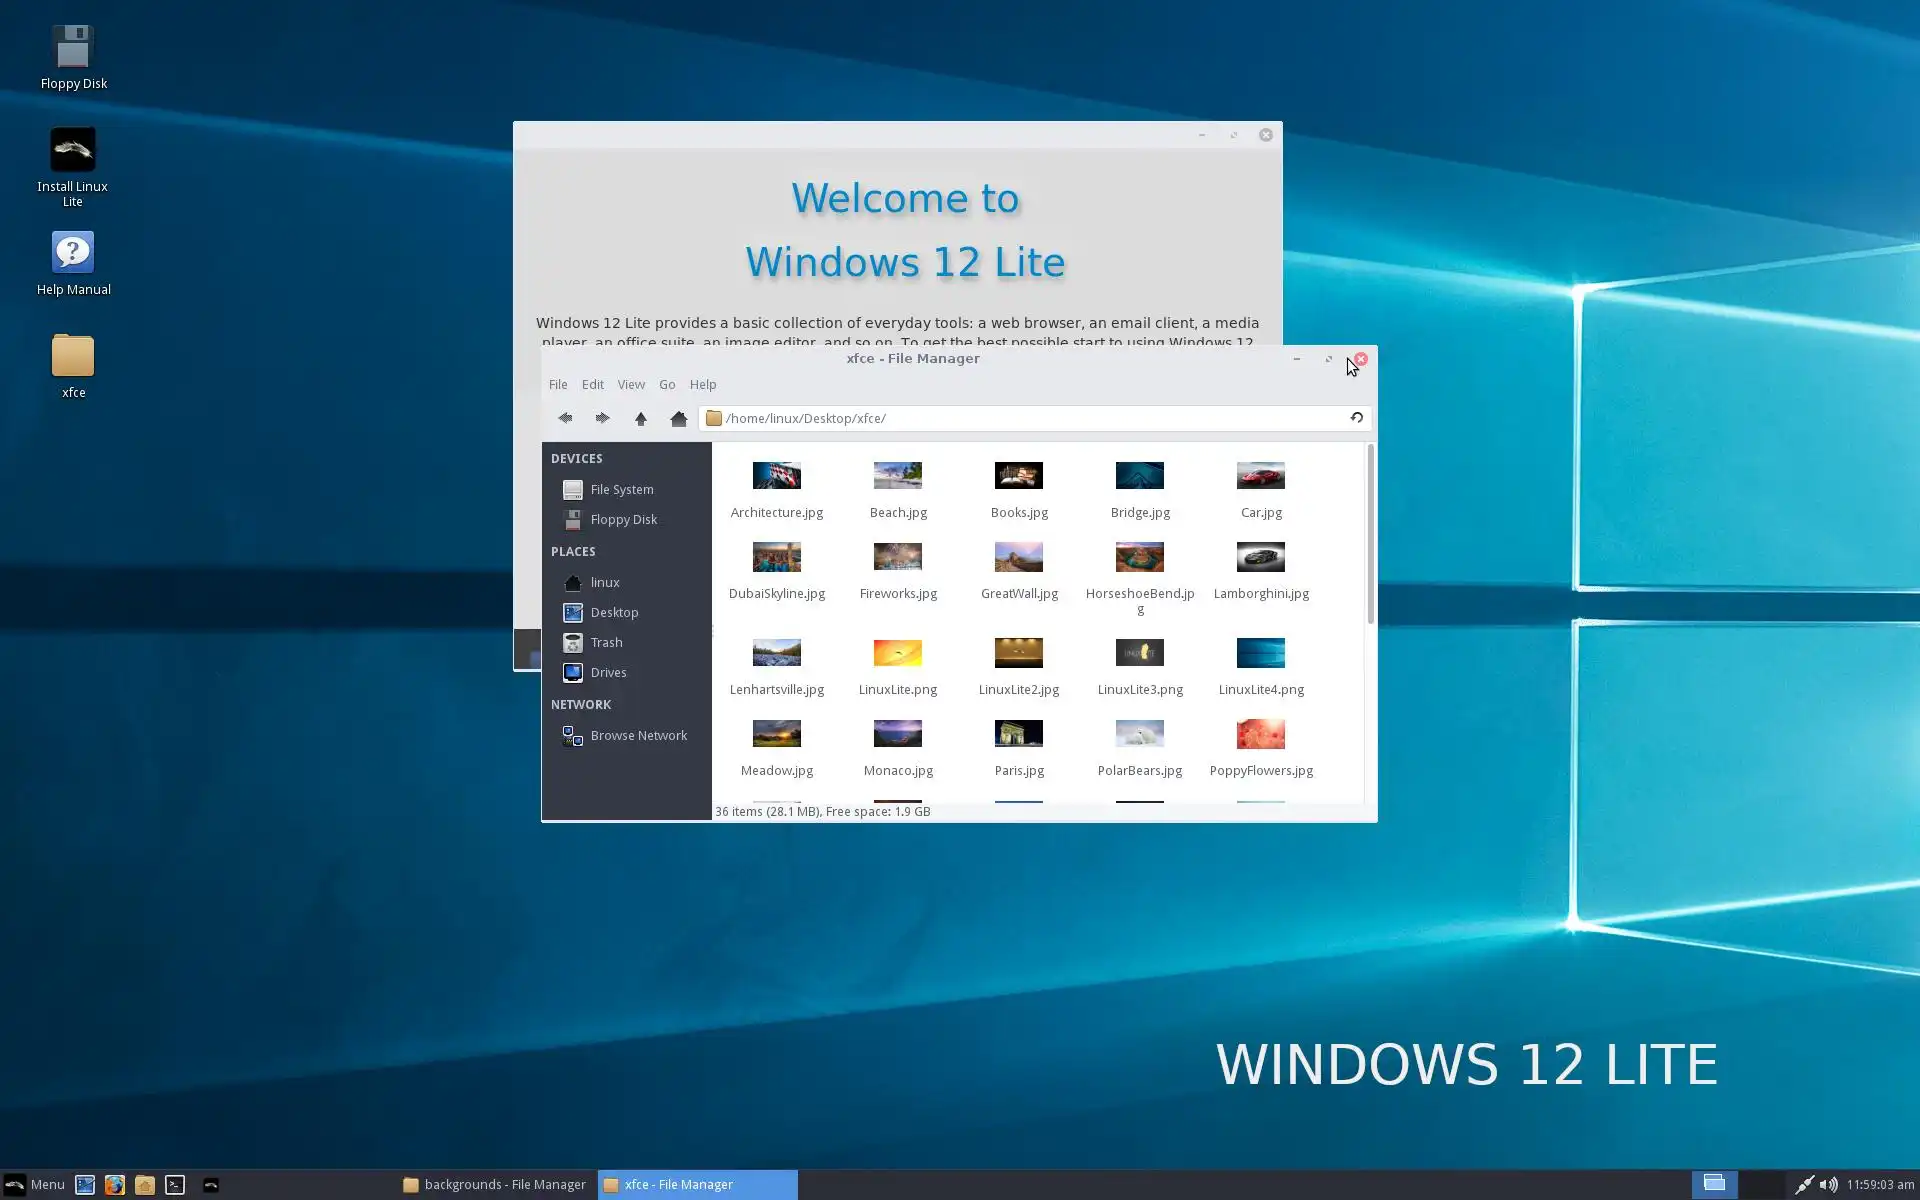
Task: Select the Install Linux Lite desktop icon
Action: tap(72, 151)
